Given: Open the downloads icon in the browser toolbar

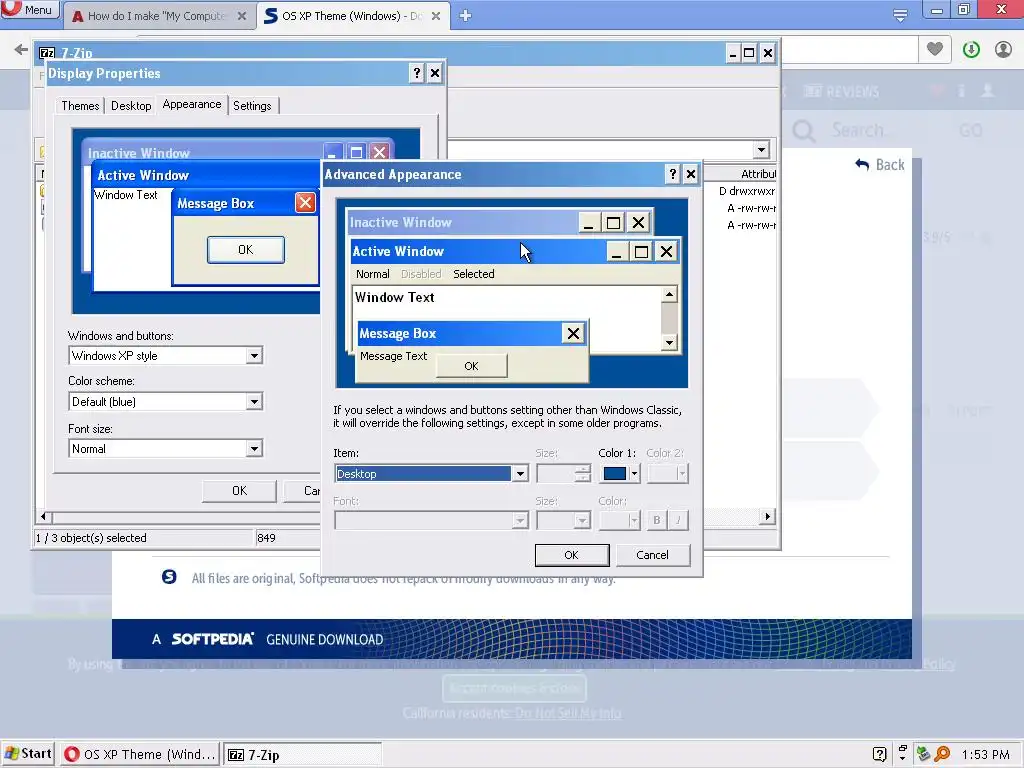Looking at the screenshot, I should [971, 49].
